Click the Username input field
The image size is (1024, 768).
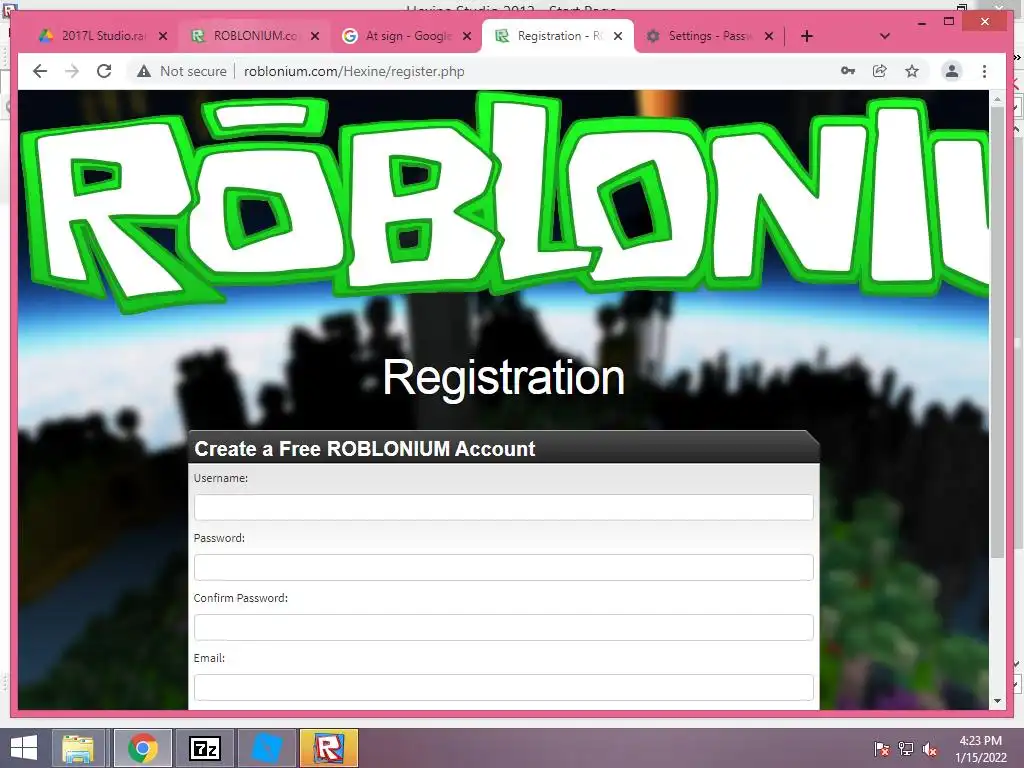[504, 507]
